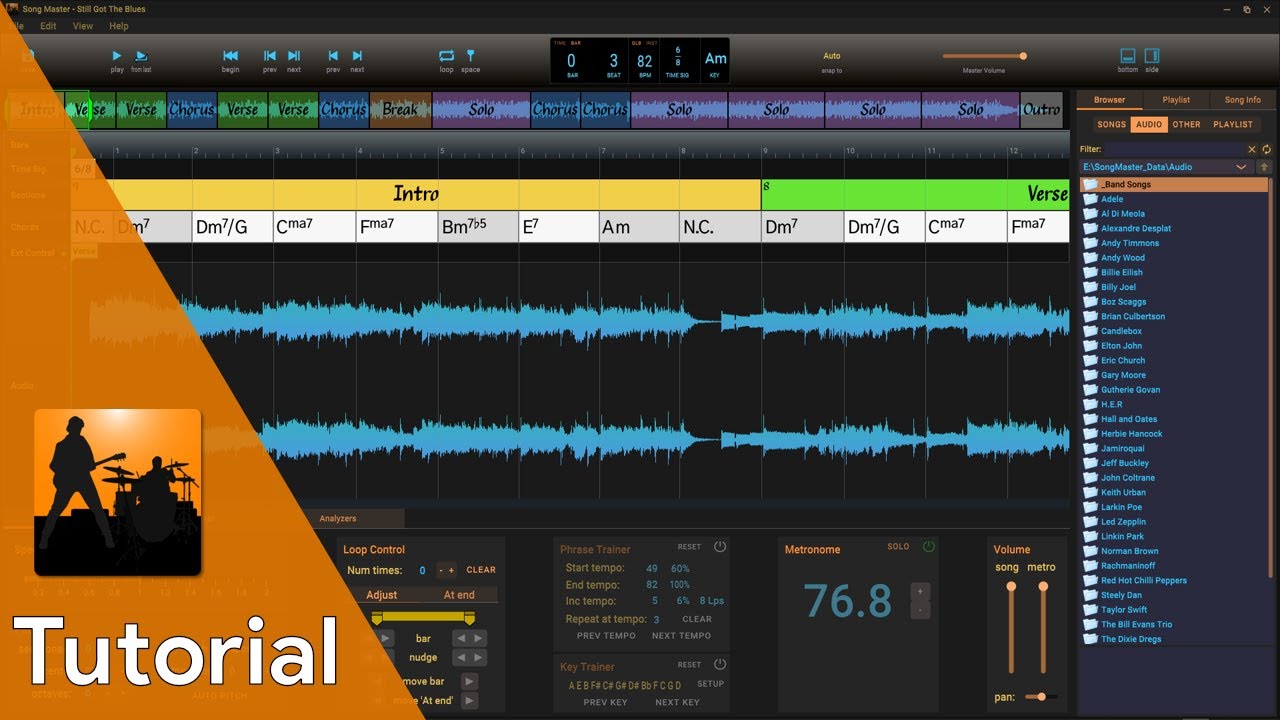Click CLEAR in Loop Control
This screenshot has height=720, width=1280.
click(481, 570)
